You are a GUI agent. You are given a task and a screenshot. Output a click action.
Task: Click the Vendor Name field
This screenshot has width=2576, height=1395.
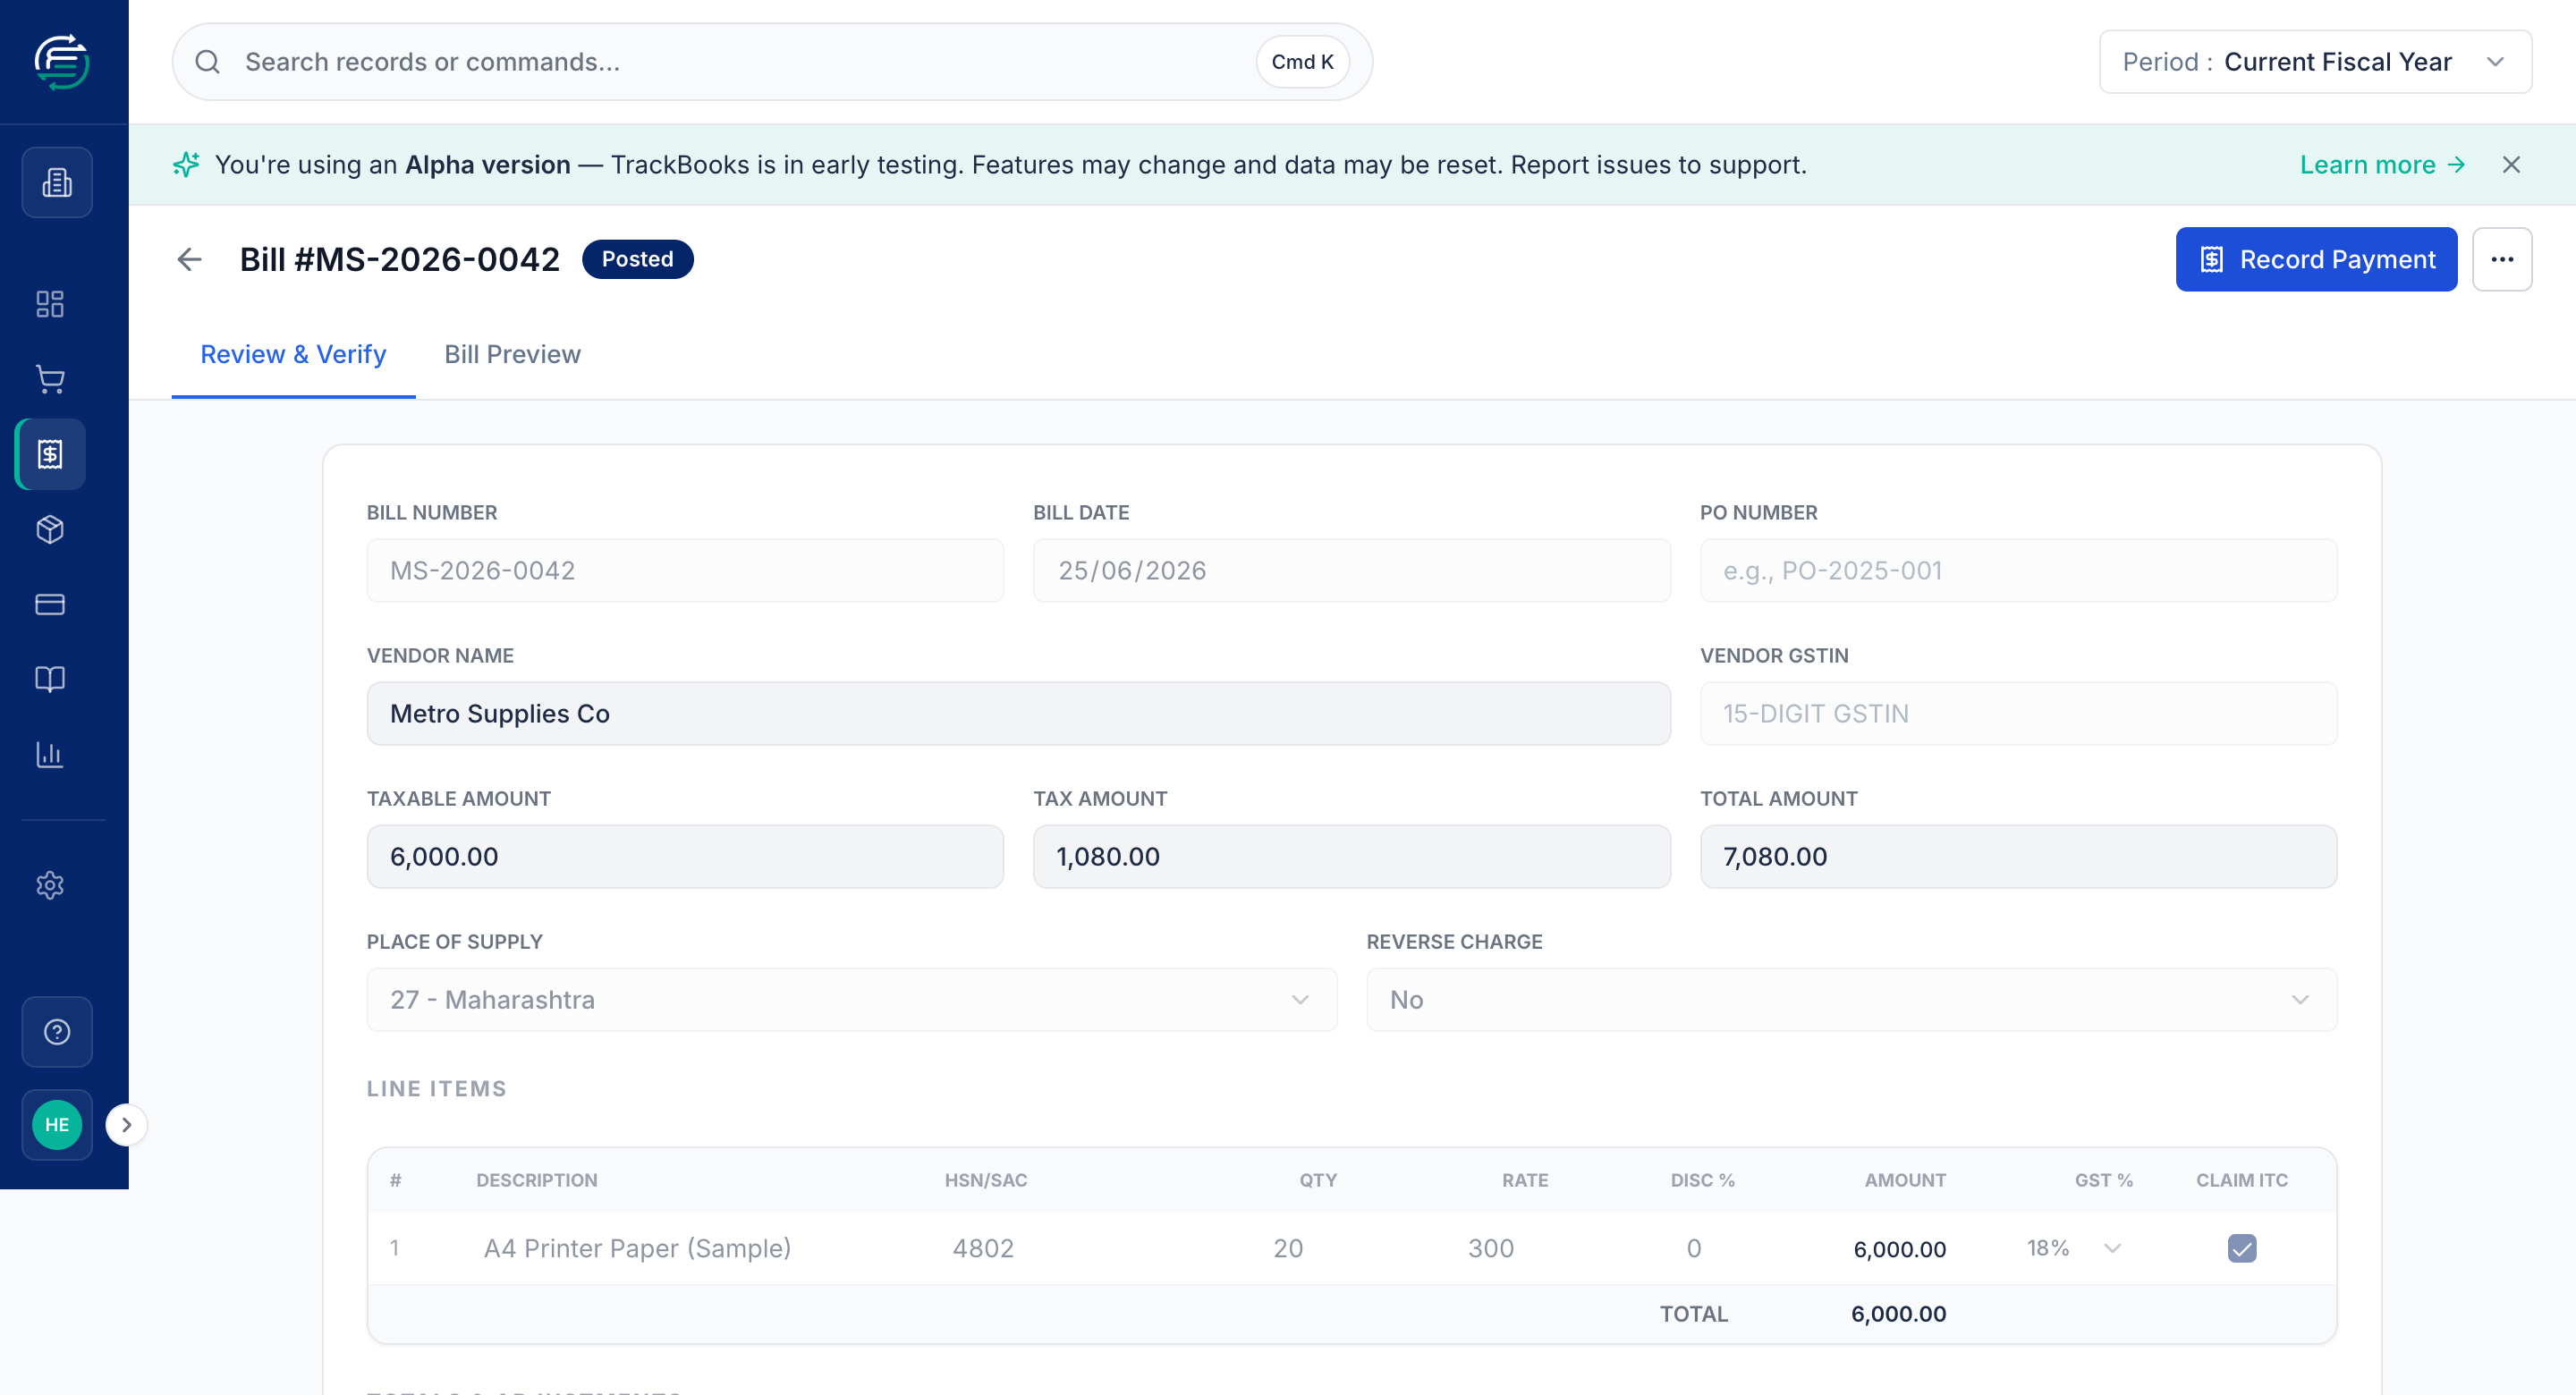[1018, 714]
